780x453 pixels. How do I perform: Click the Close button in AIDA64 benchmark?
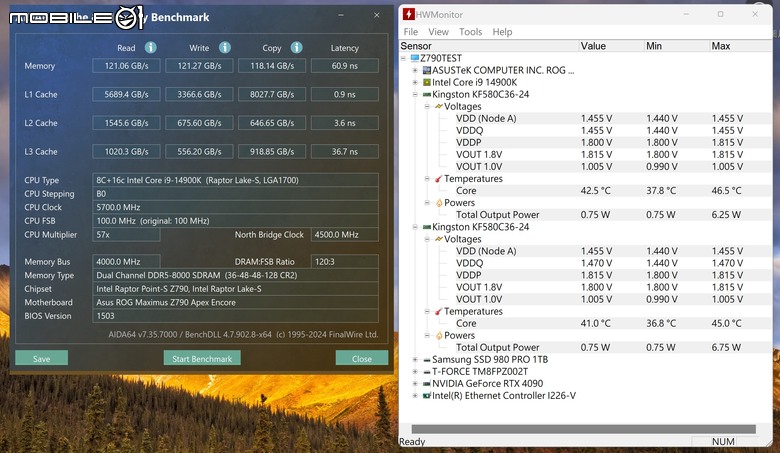pyautogui.click(x=362, y=358)
